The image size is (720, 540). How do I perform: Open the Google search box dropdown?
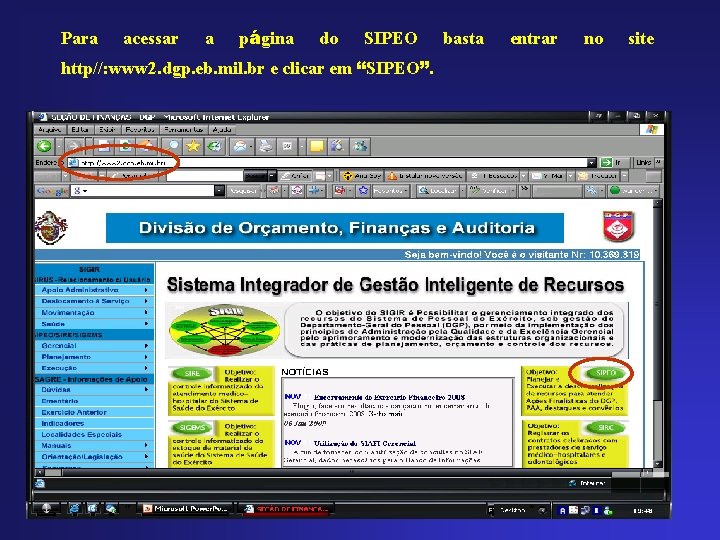point(219,191)
